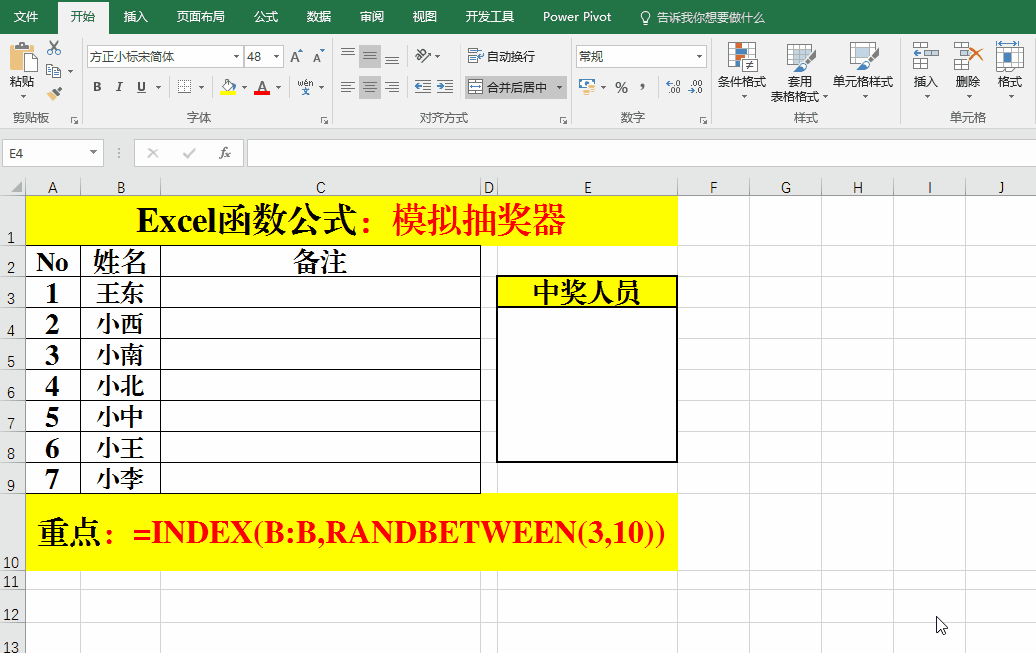Open font group dialog launcher
The width and height of the screenshot is (1036, 653).
[x=324, y=120]
